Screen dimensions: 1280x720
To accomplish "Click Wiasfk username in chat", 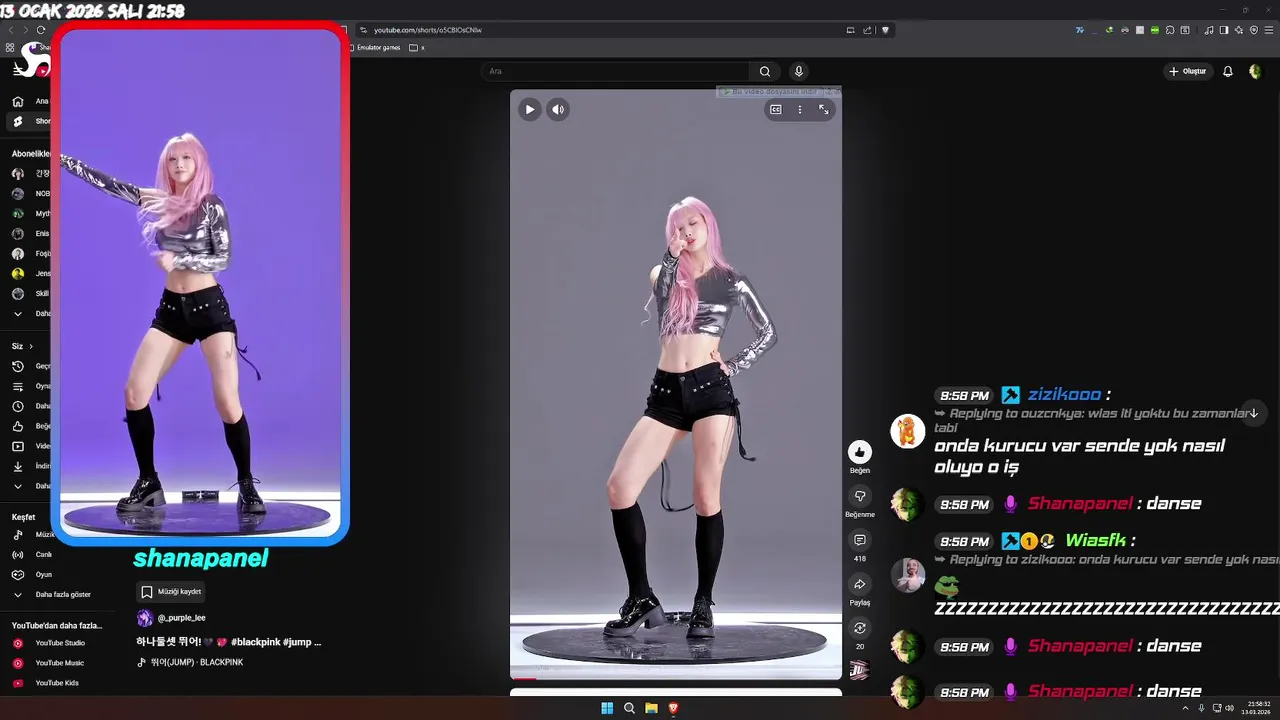I will pos(1095,540).
